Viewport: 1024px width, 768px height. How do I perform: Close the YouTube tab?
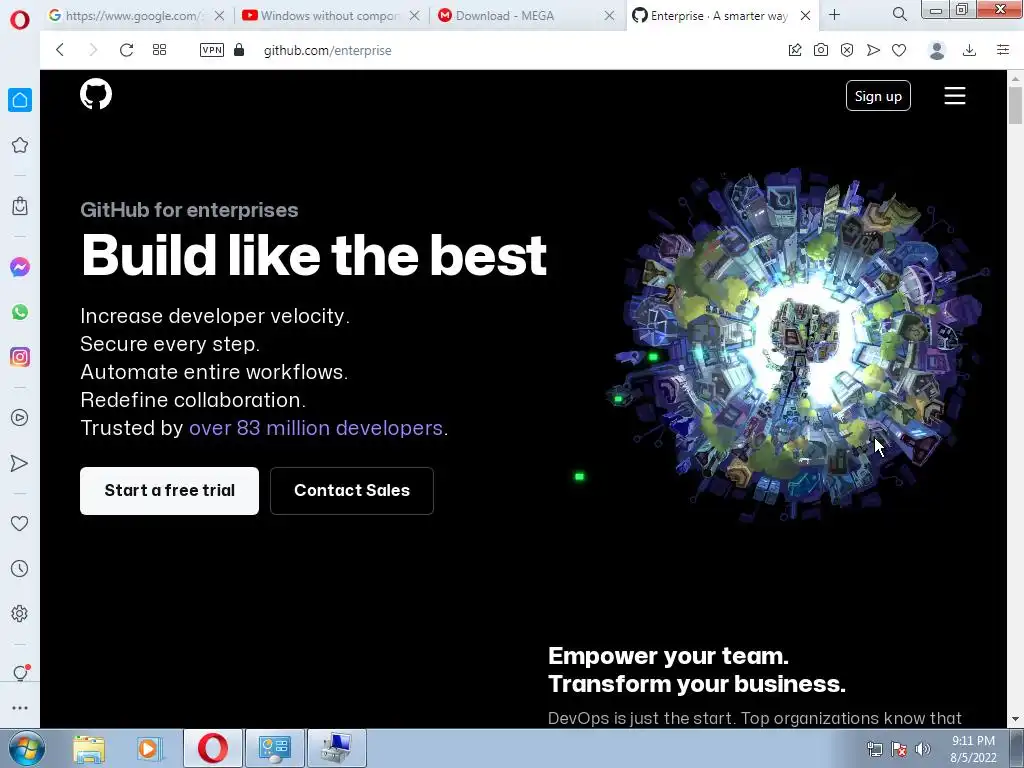(414, 16)
